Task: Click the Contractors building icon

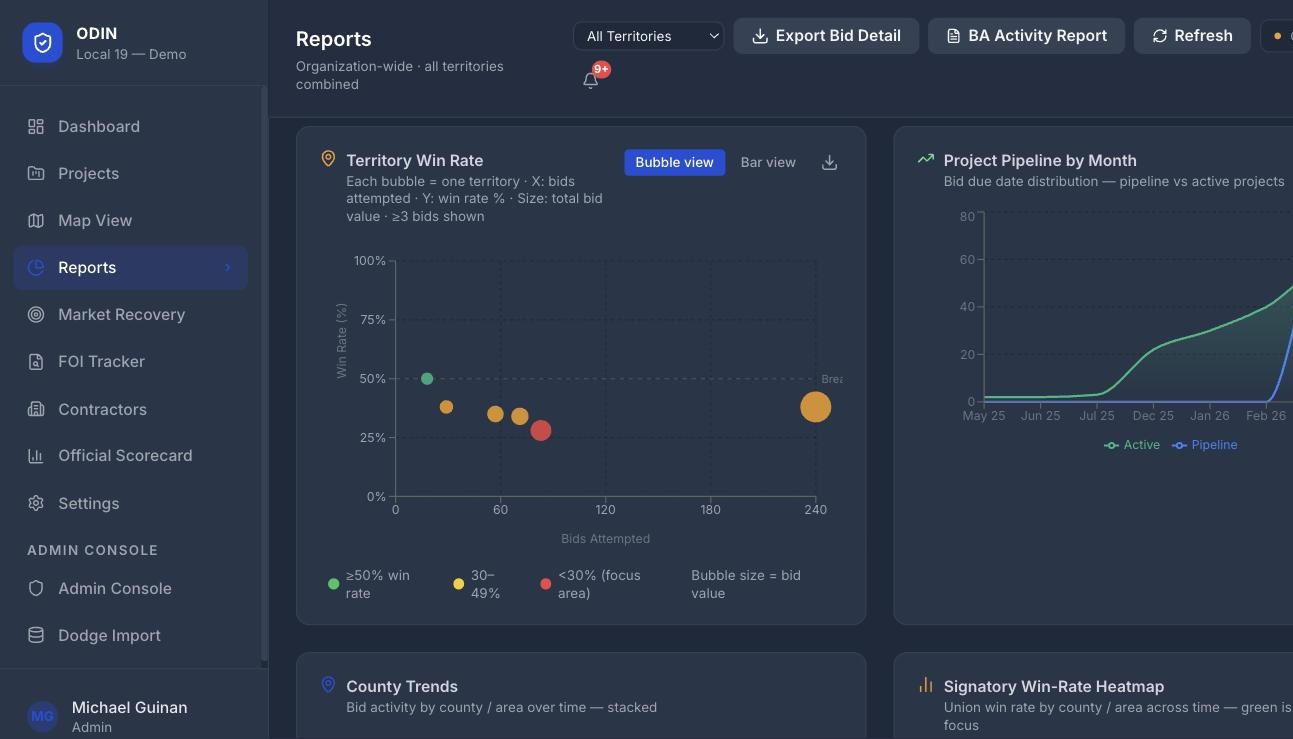Action: 36,409
